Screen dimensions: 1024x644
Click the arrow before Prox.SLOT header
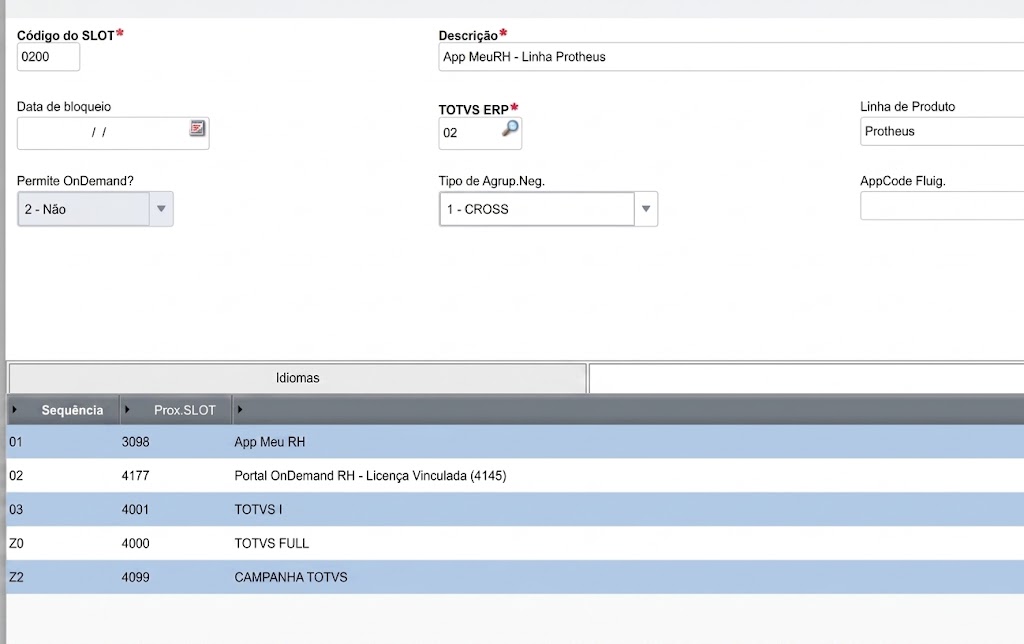[x=127, y=410]
